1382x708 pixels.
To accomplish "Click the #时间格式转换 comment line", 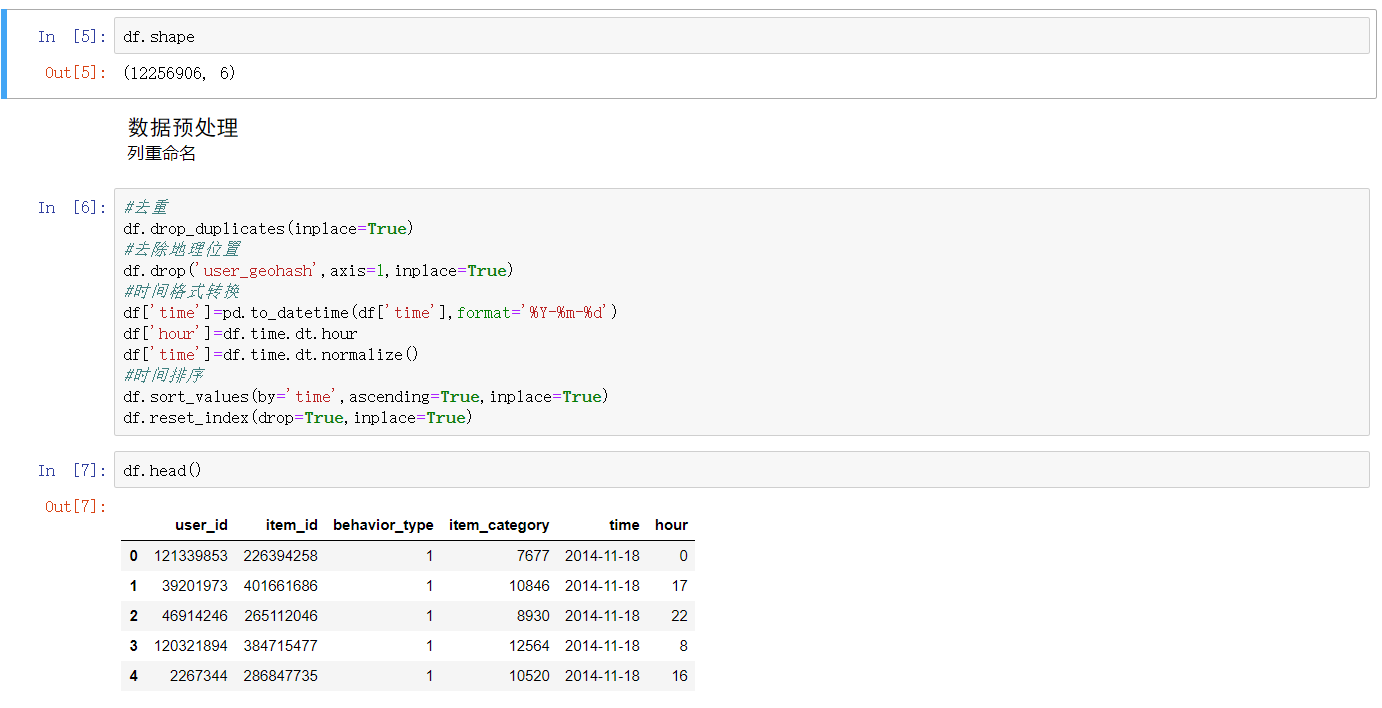I will (181, 292).
